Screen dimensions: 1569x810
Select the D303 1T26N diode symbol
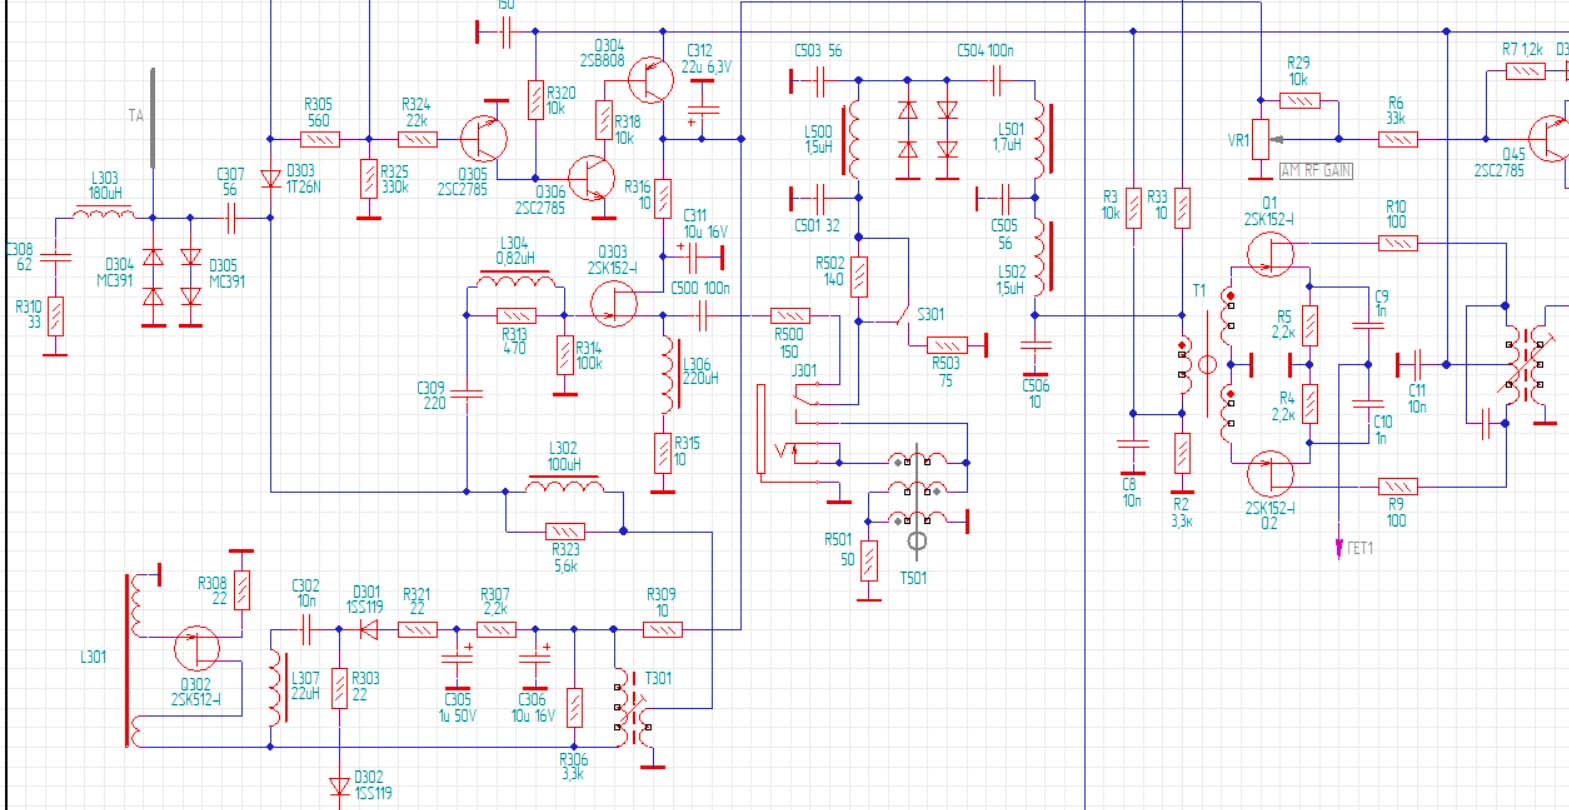(x=270, y=179)
